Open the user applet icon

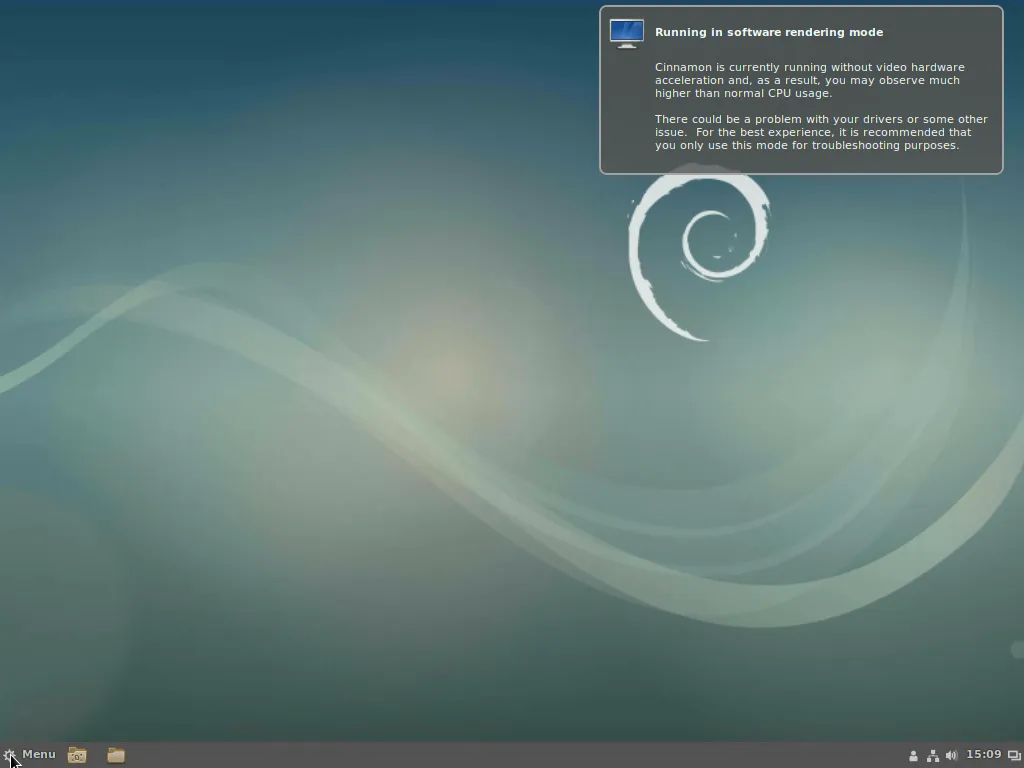point(913,756)
